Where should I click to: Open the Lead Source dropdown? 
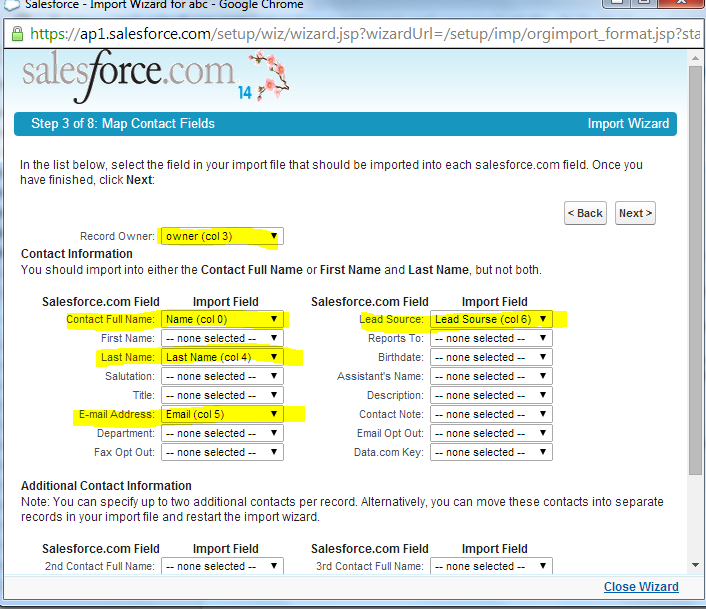click(x=491, y=319)
